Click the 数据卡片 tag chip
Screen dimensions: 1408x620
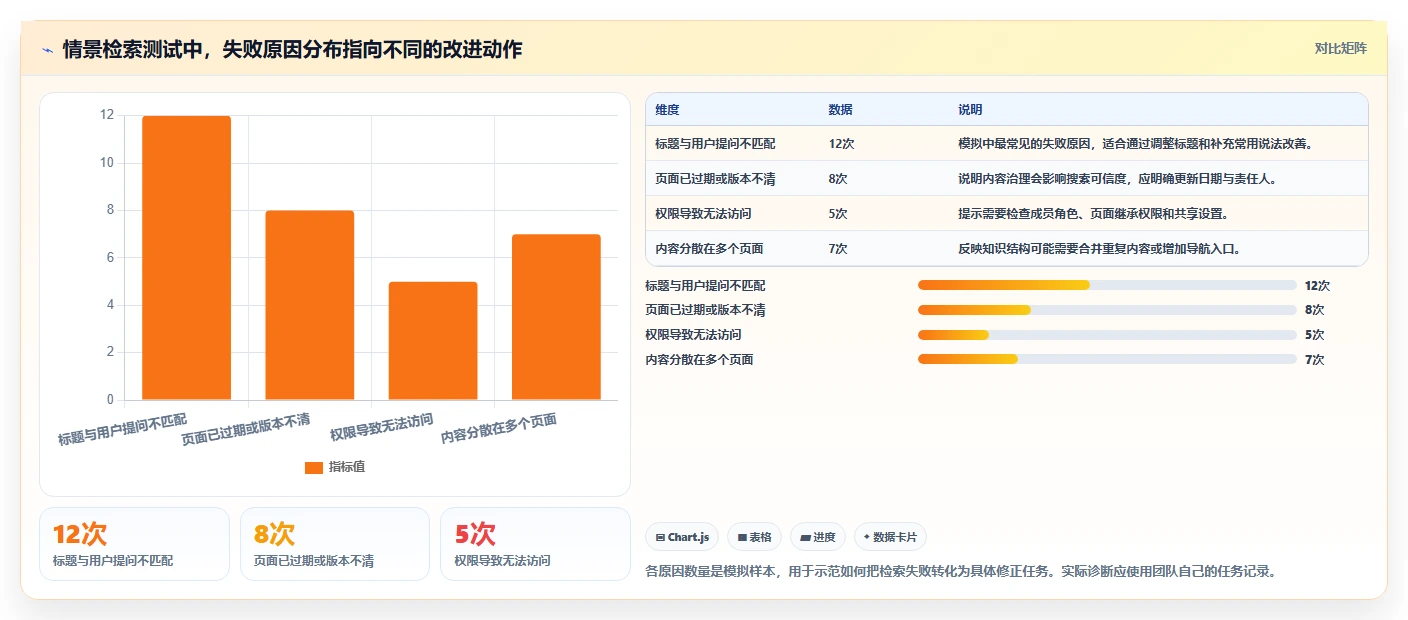pyautogui.click(x=890, y=537)
